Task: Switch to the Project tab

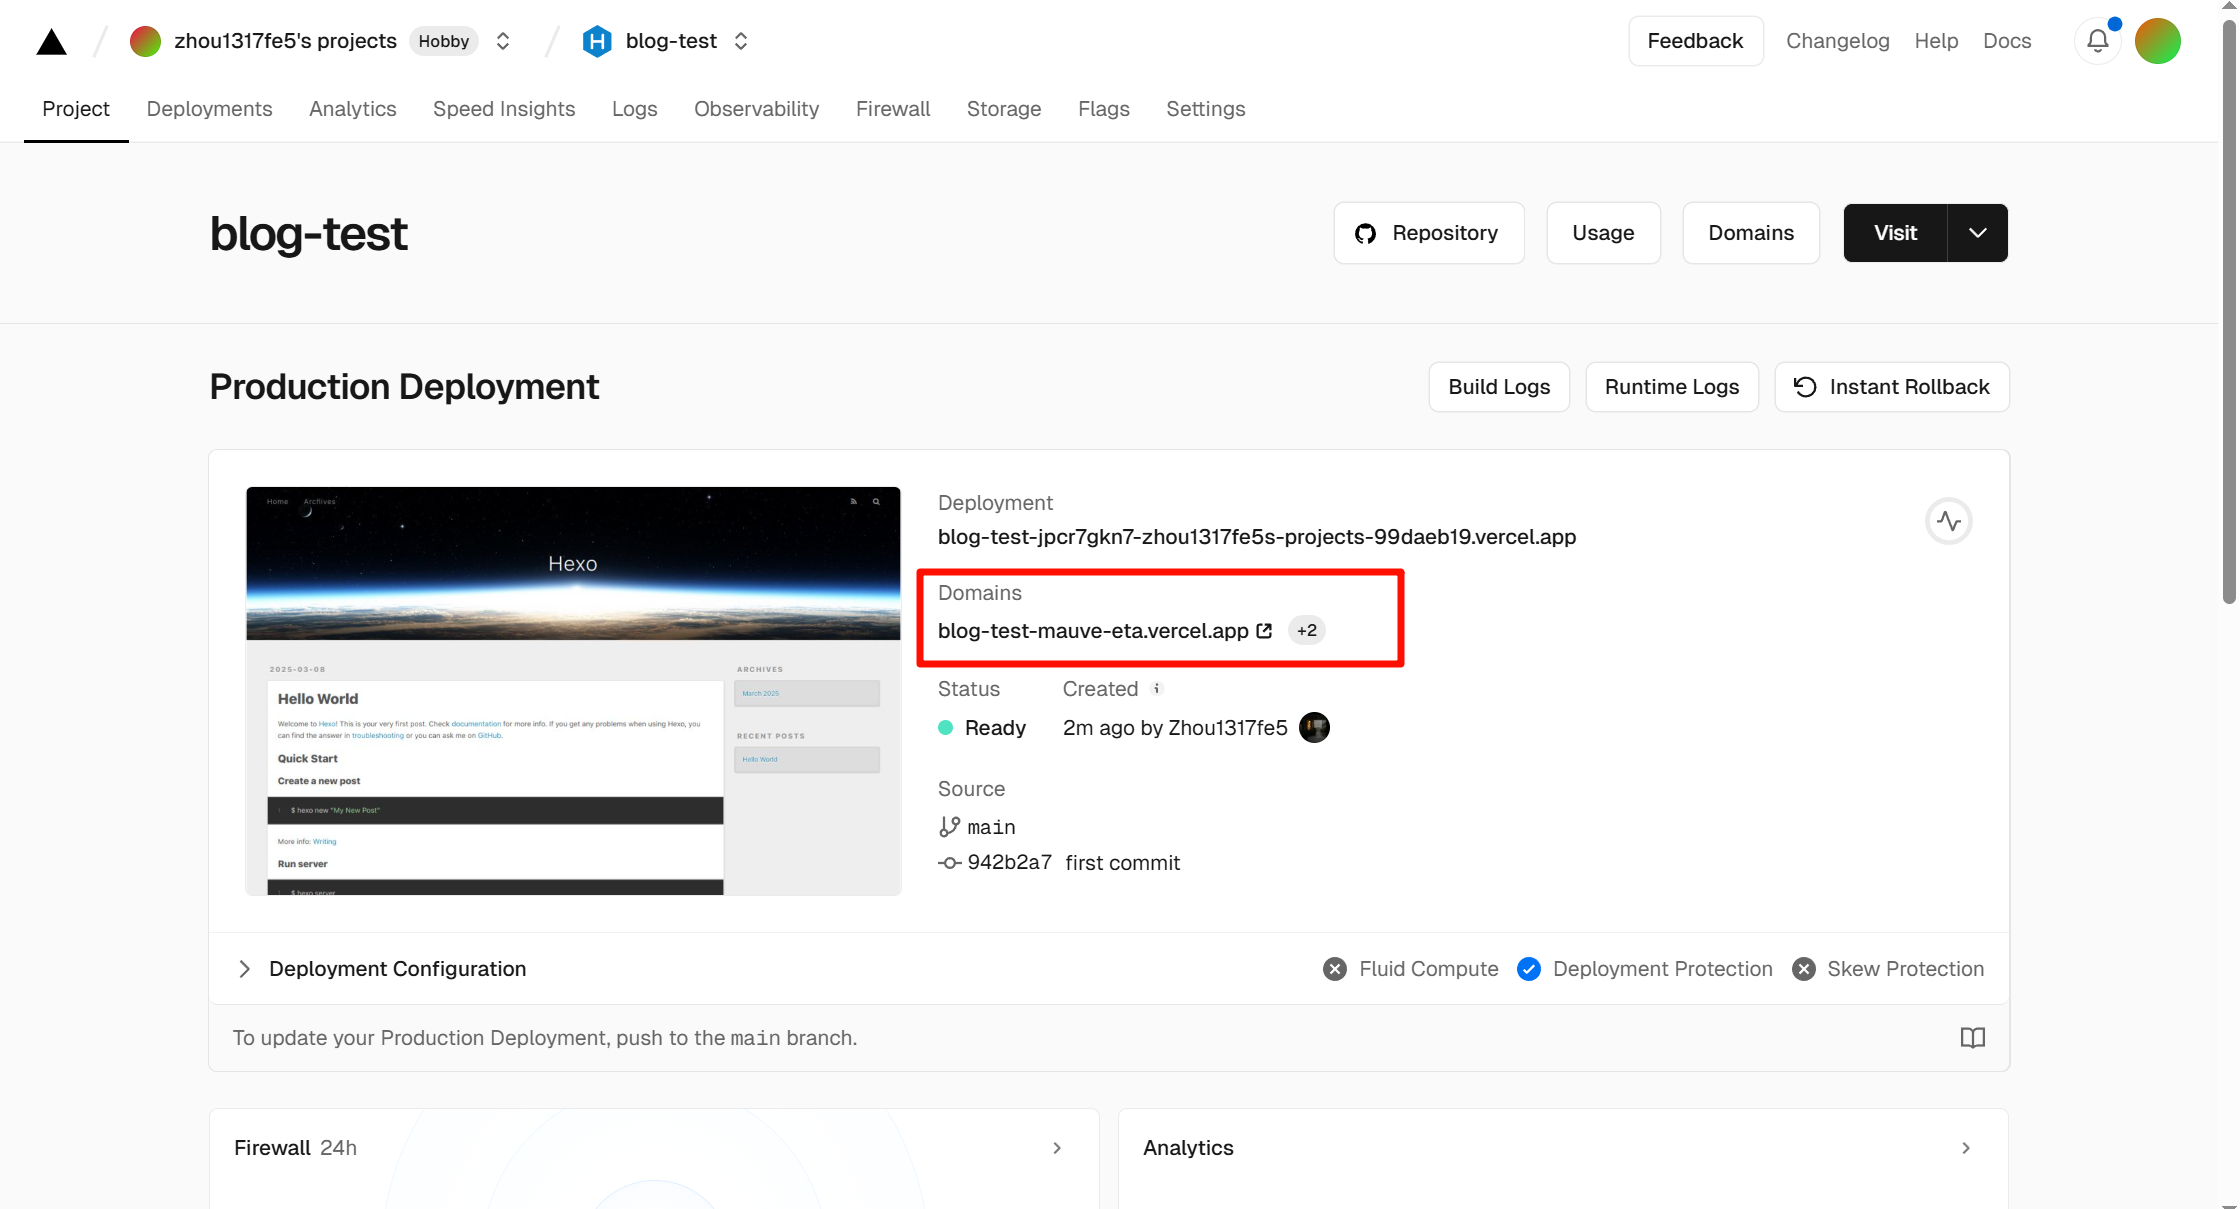Action: (76, 109)
